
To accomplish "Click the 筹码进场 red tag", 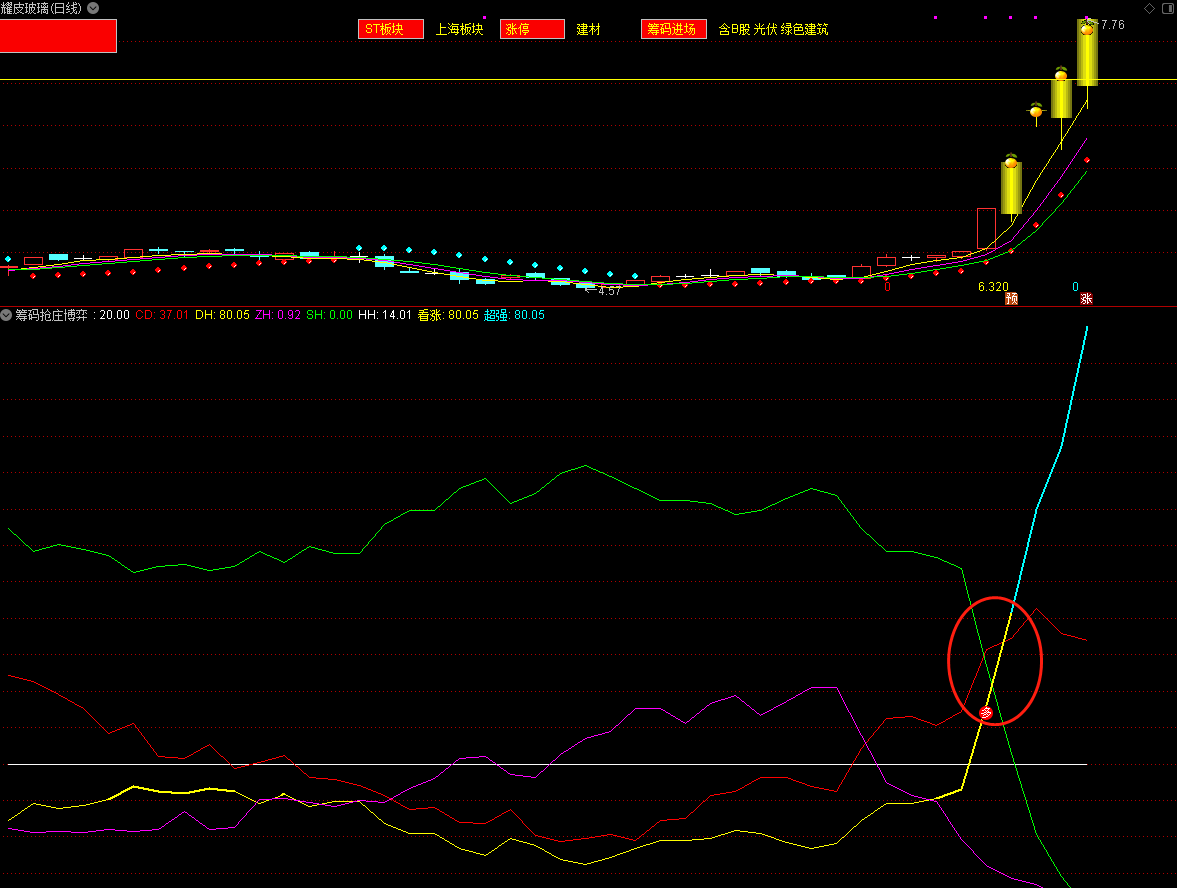I will 673,29.
